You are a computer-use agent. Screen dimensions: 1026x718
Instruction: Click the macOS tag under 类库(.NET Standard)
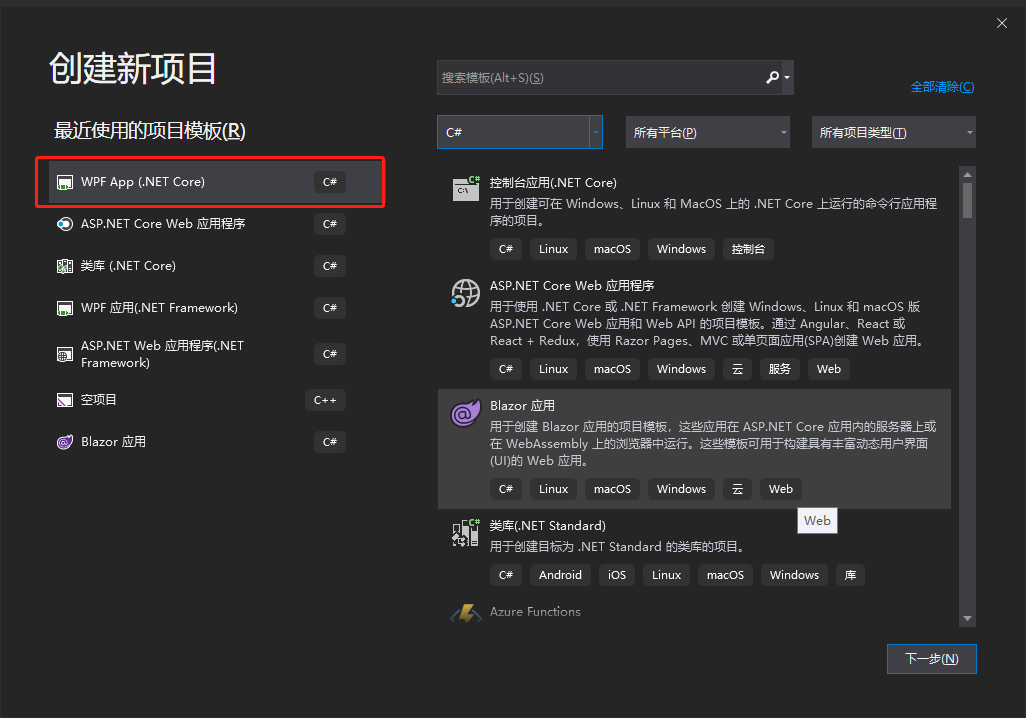point(725,575)
